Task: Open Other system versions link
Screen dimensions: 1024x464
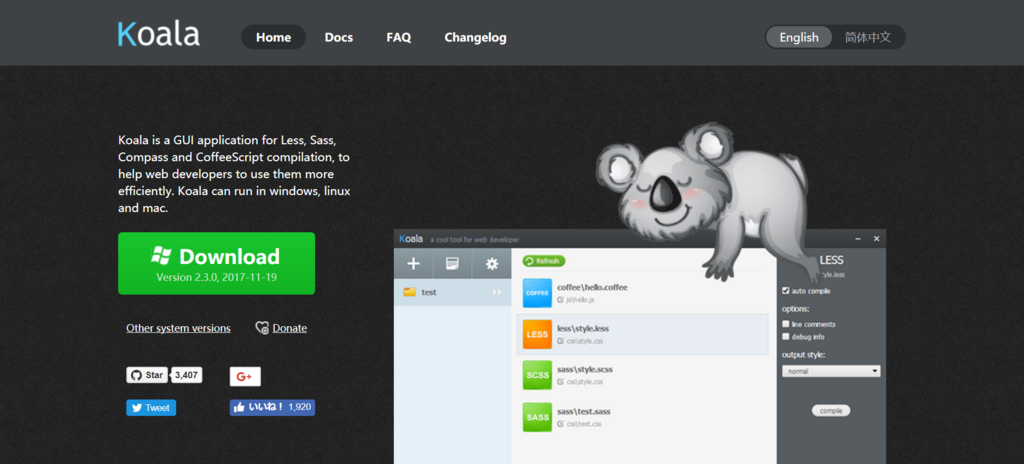Action: point(178,328)
